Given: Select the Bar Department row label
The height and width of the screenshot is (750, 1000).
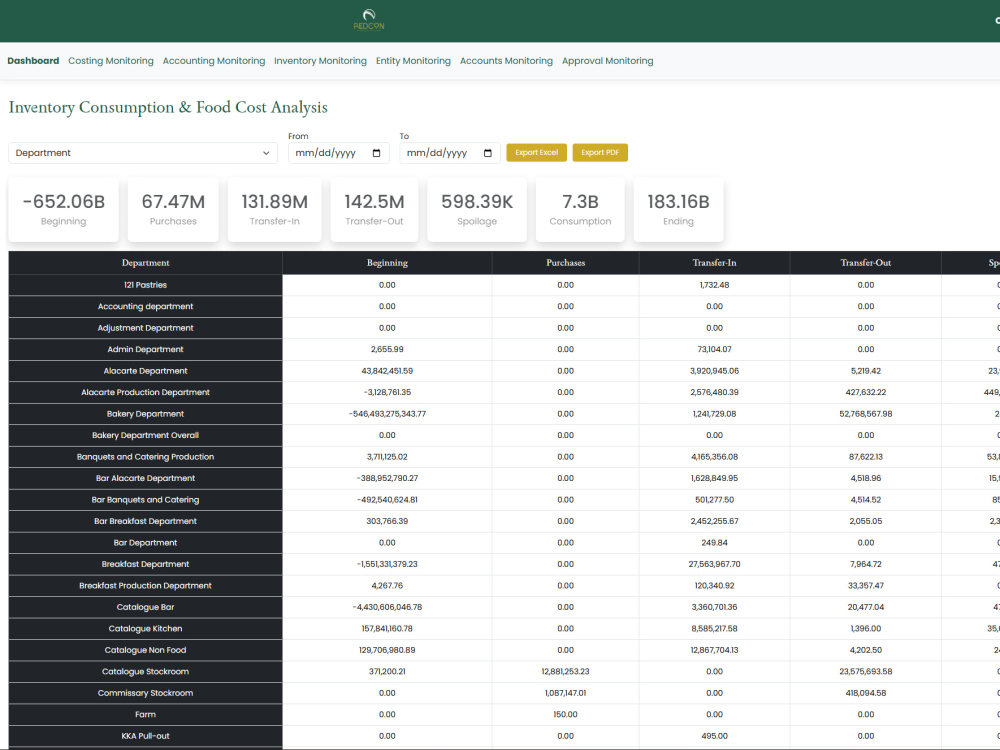Looking at the screenshot, I should coord(145,543).
